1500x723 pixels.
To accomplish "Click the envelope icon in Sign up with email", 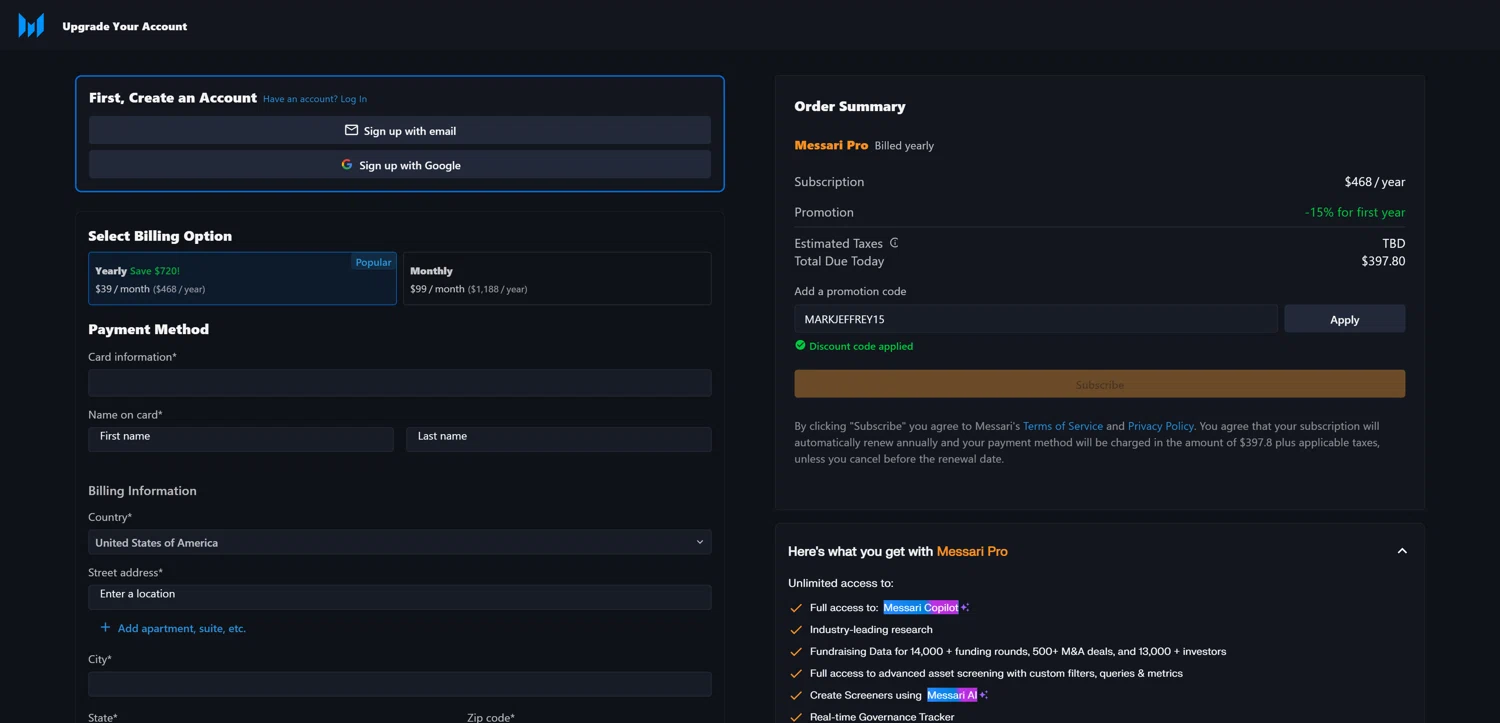I will 351,130.
